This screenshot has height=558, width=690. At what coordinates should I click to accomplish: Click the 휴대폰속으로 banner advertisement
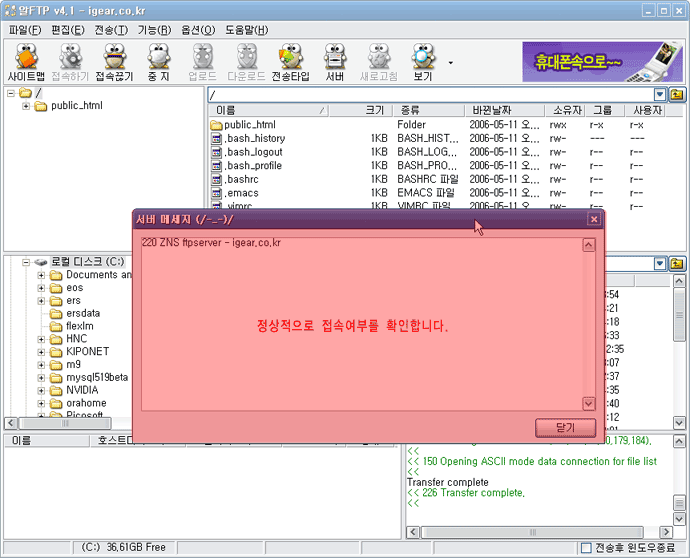pyautogui.click(x=602, y=61)
